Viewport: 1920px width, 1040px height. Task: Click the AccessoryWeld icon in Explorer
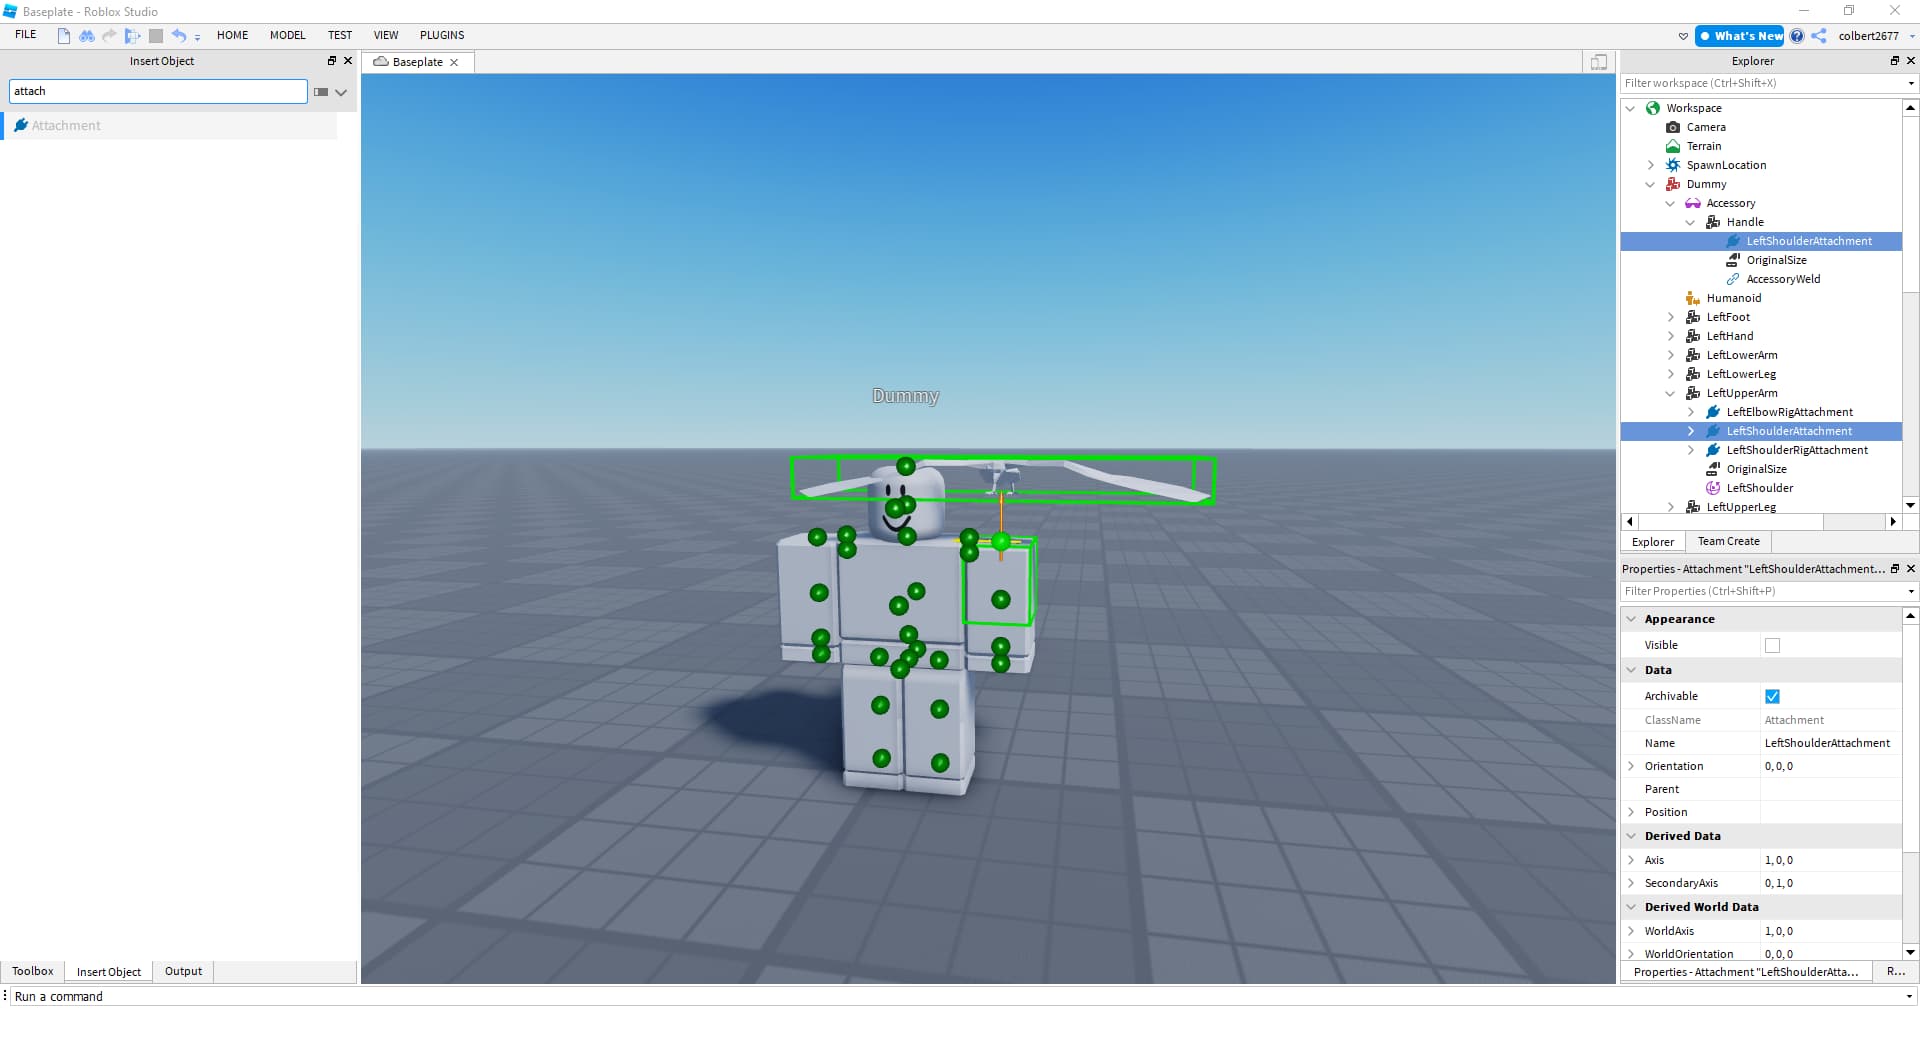coord(1733,279)
